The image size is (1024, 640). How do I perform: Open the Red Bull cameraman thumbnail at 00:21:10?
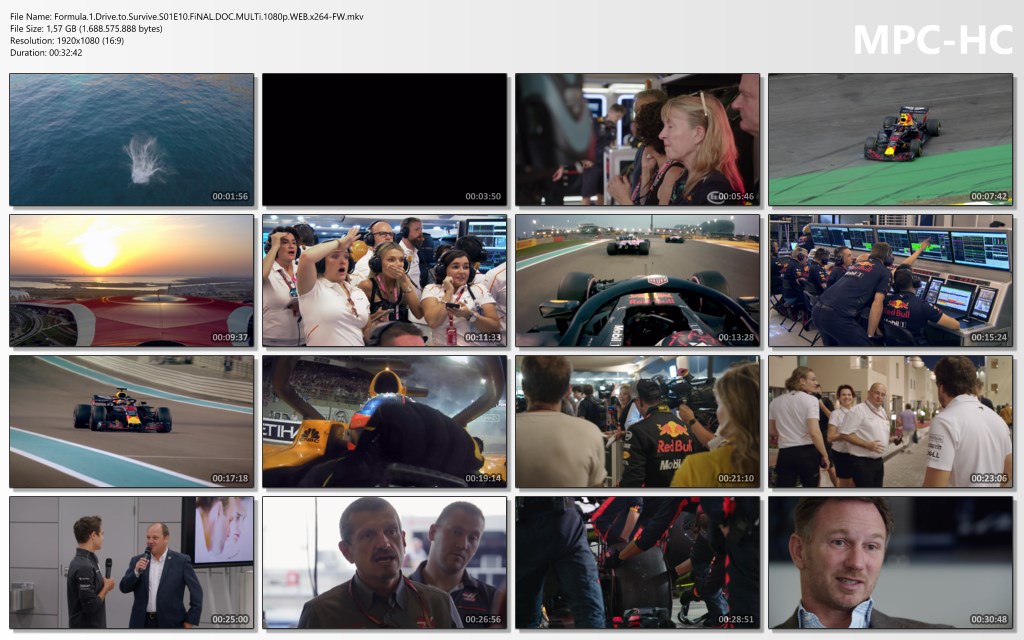(637, 421)
